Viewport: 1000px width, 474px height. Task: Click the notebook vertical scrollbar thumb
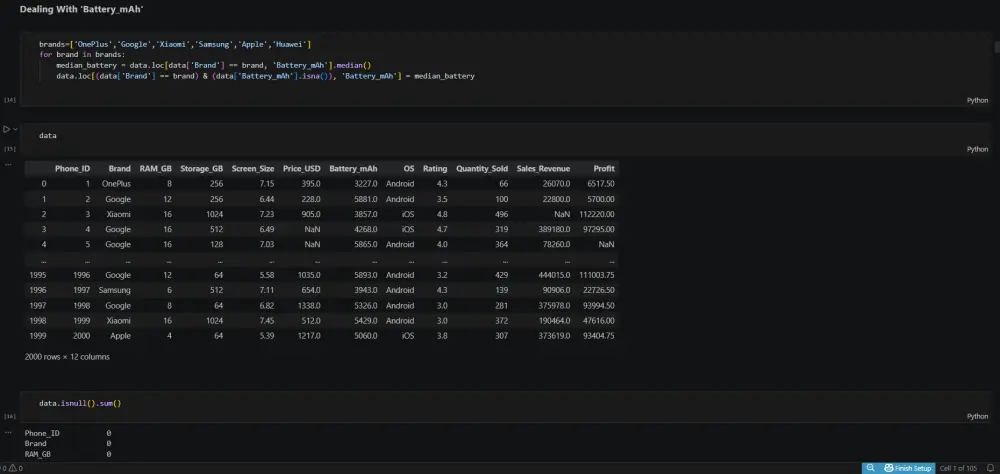[x=997, y=47]
